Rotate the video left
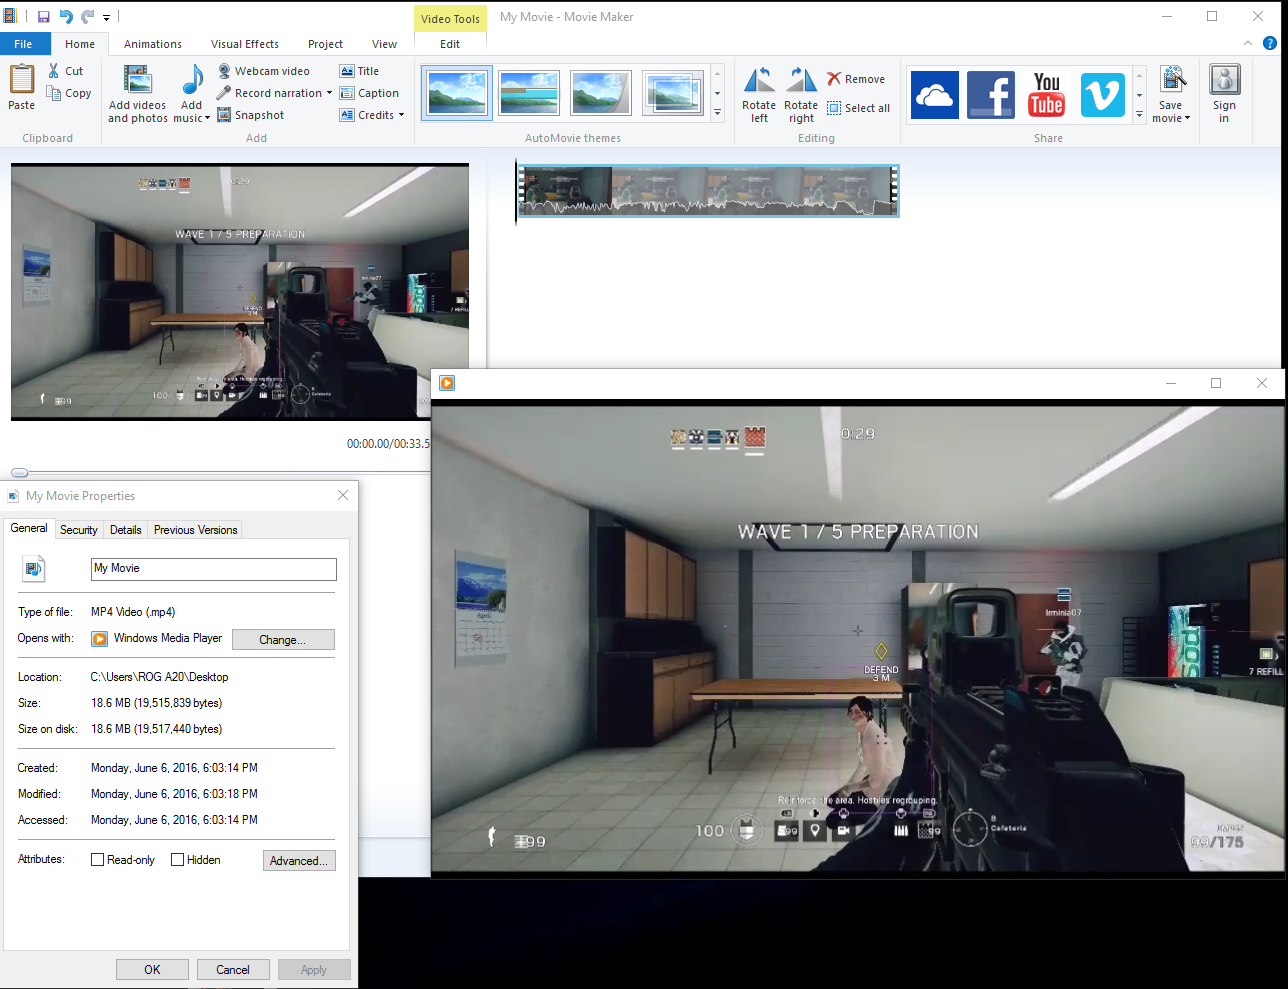 (x=759, y=94)
